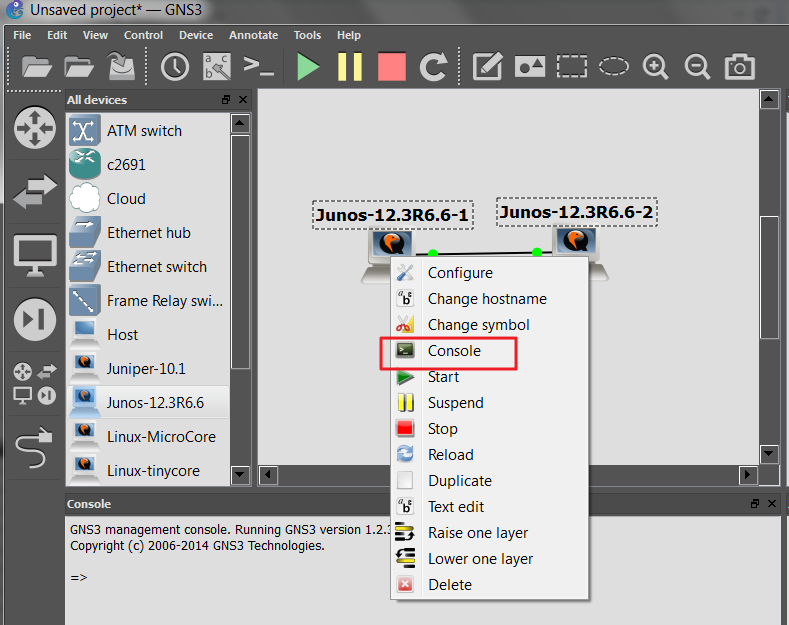Select Reload in the context menu

[489, 455]
